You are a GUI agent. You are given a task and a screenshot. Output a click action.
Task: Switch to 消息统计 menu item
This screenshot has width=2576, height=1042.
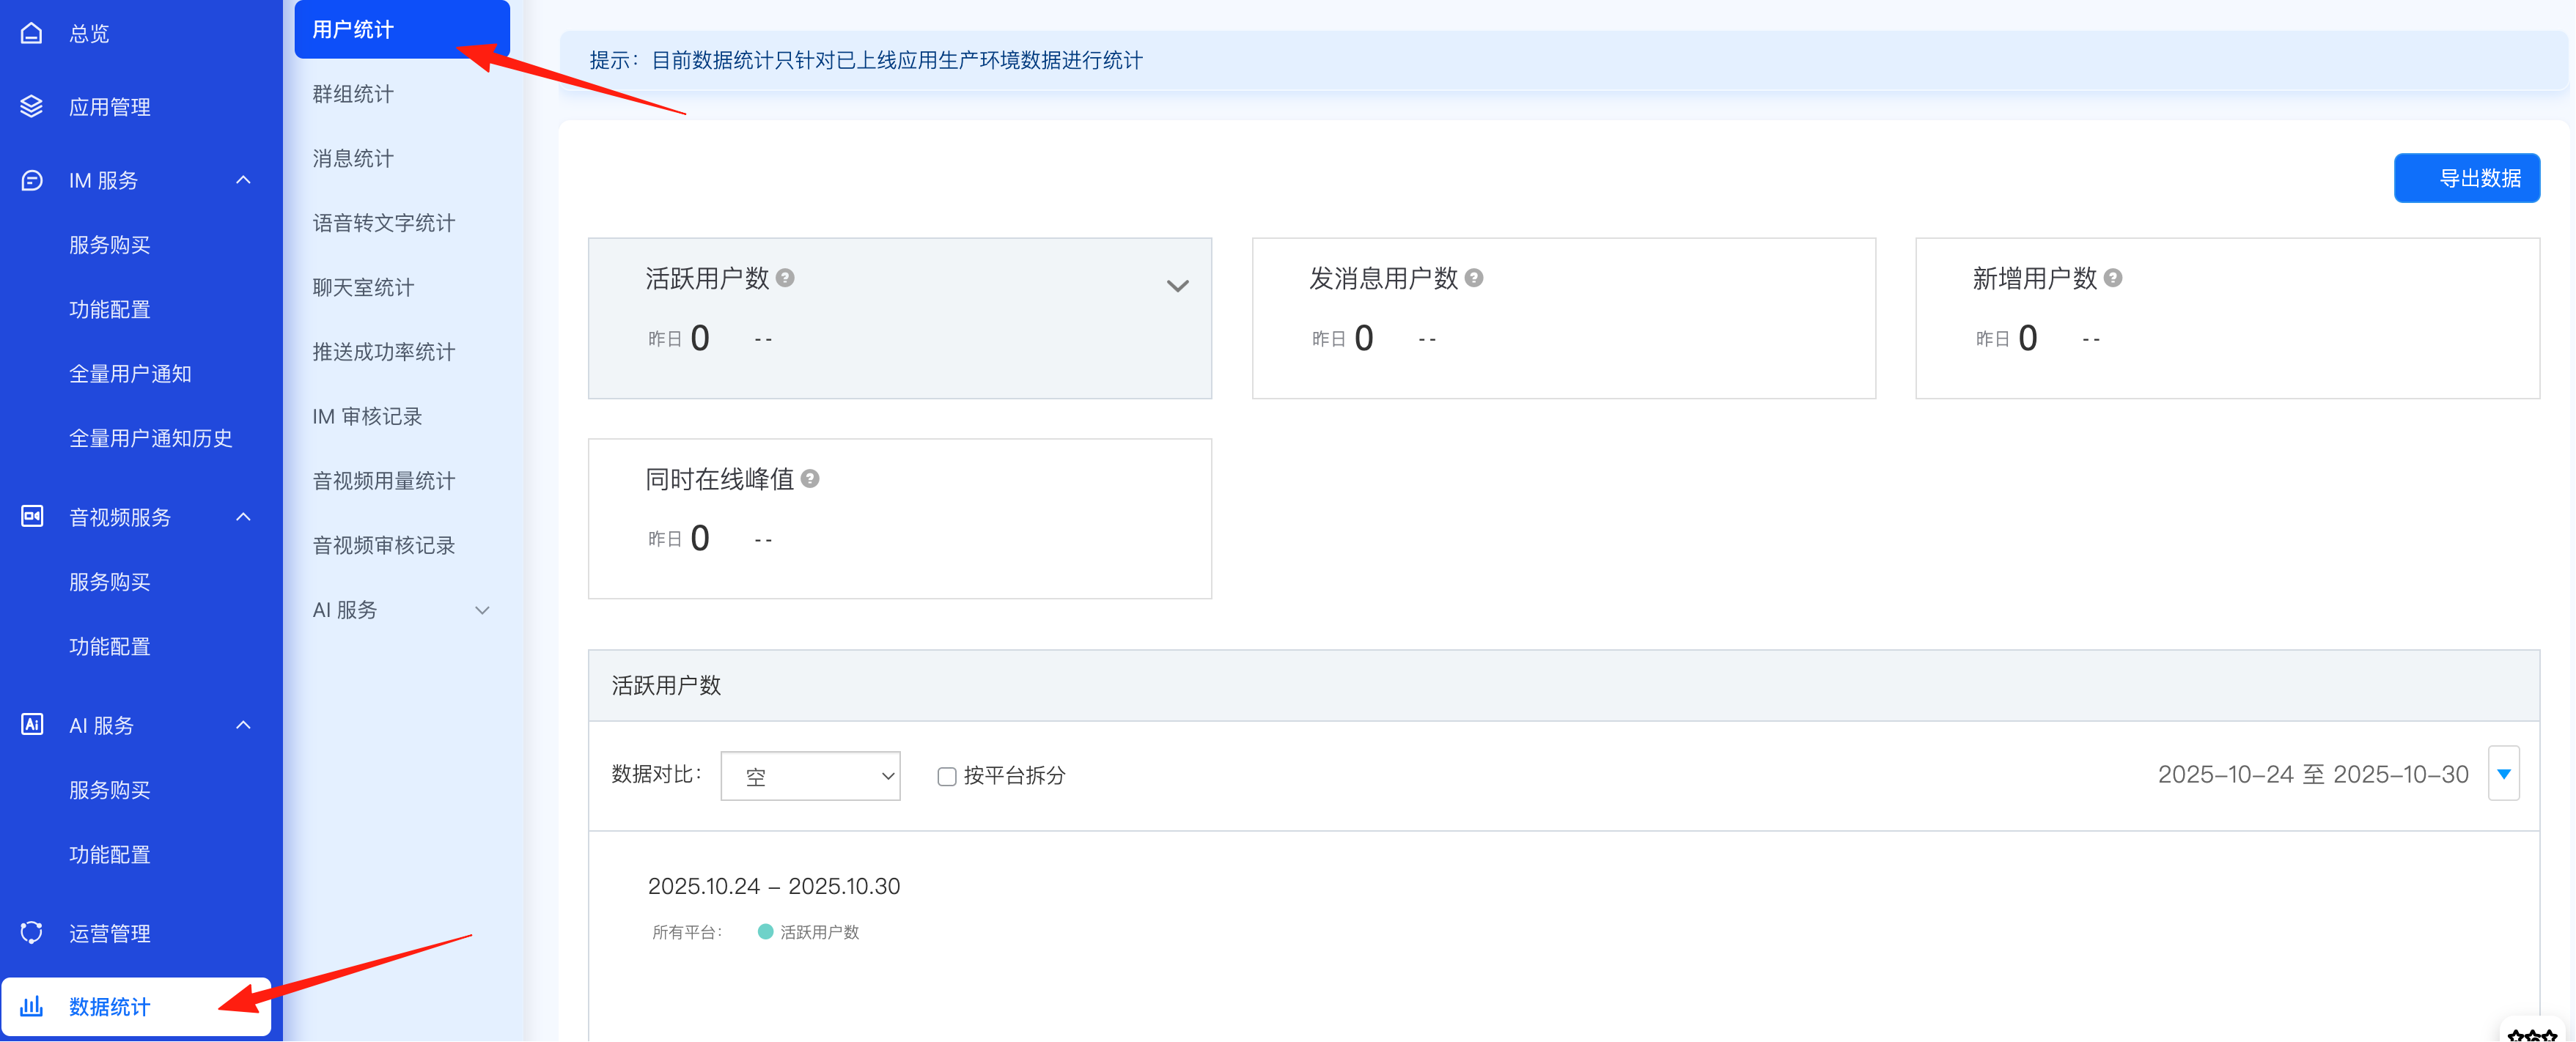pyautogui.click(x=353, y=158)
